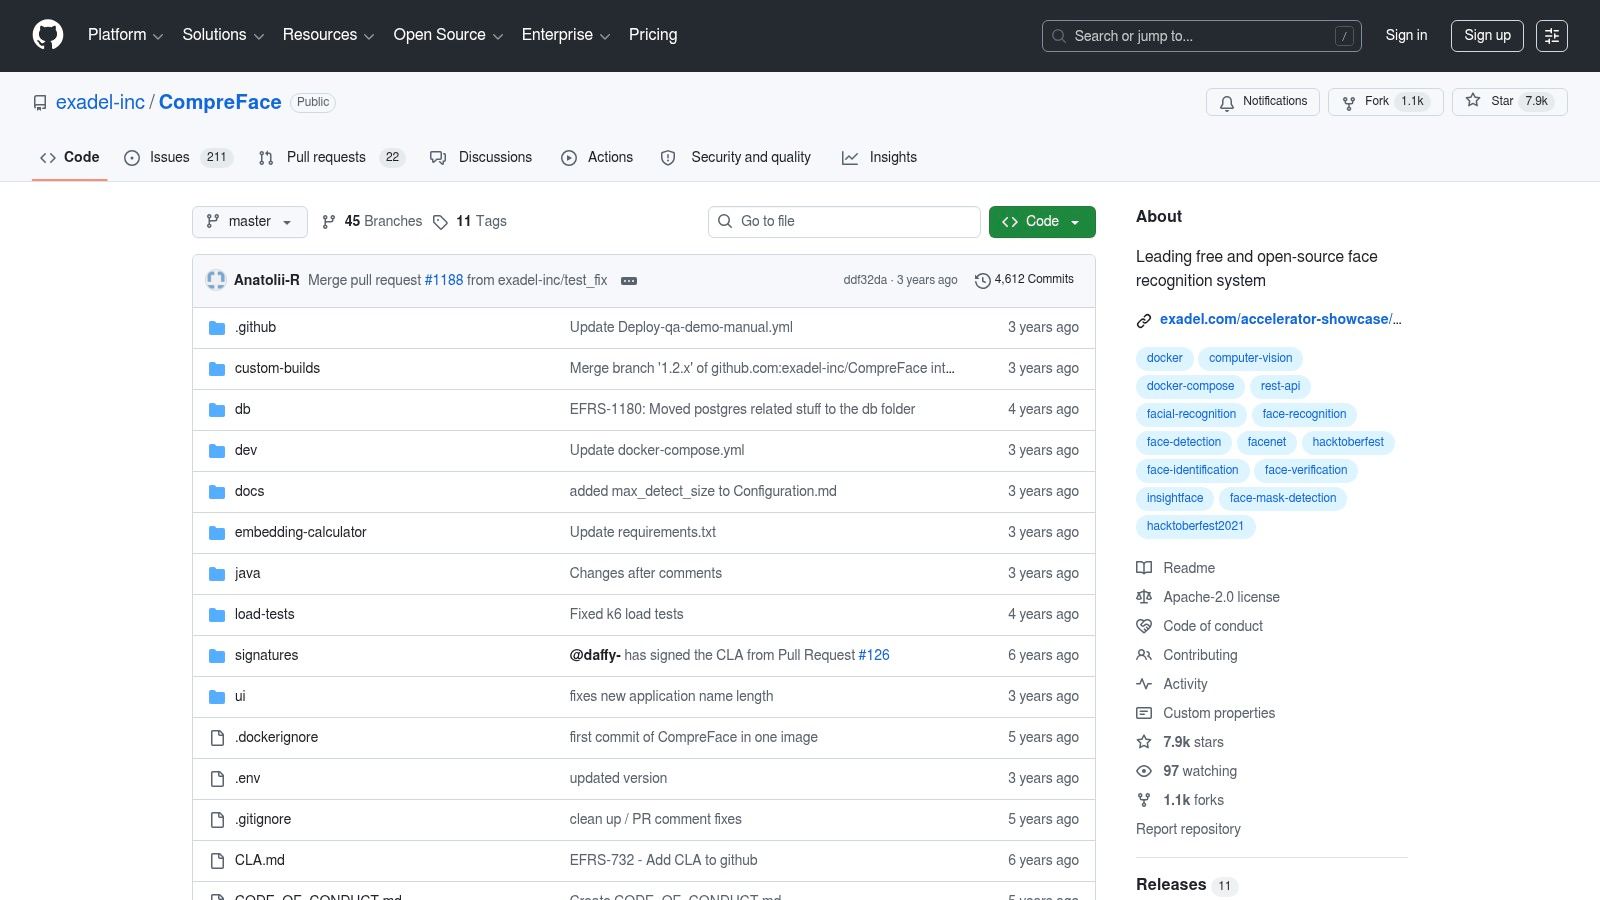
Task: Expand the commit message ellipsis icon
Action: point(629,281)
